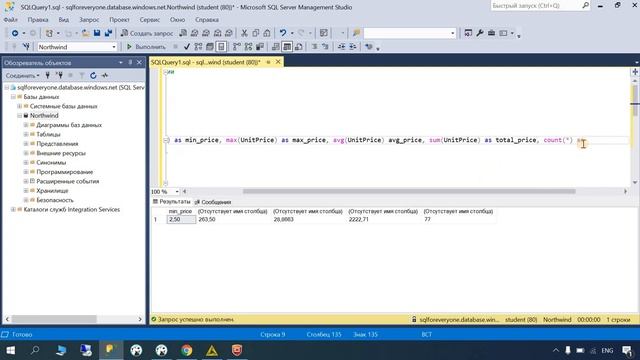Click the Quick Launch search magnifier icon

(x=585, y=6)
